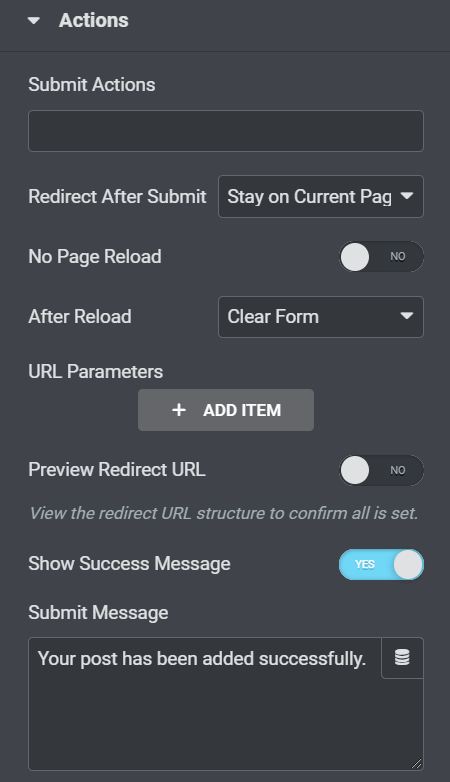Open the After Reload Clear Form dropdown
Image resolution: width=450 pixels, height=782 pixels.
(x=321, y=317)
